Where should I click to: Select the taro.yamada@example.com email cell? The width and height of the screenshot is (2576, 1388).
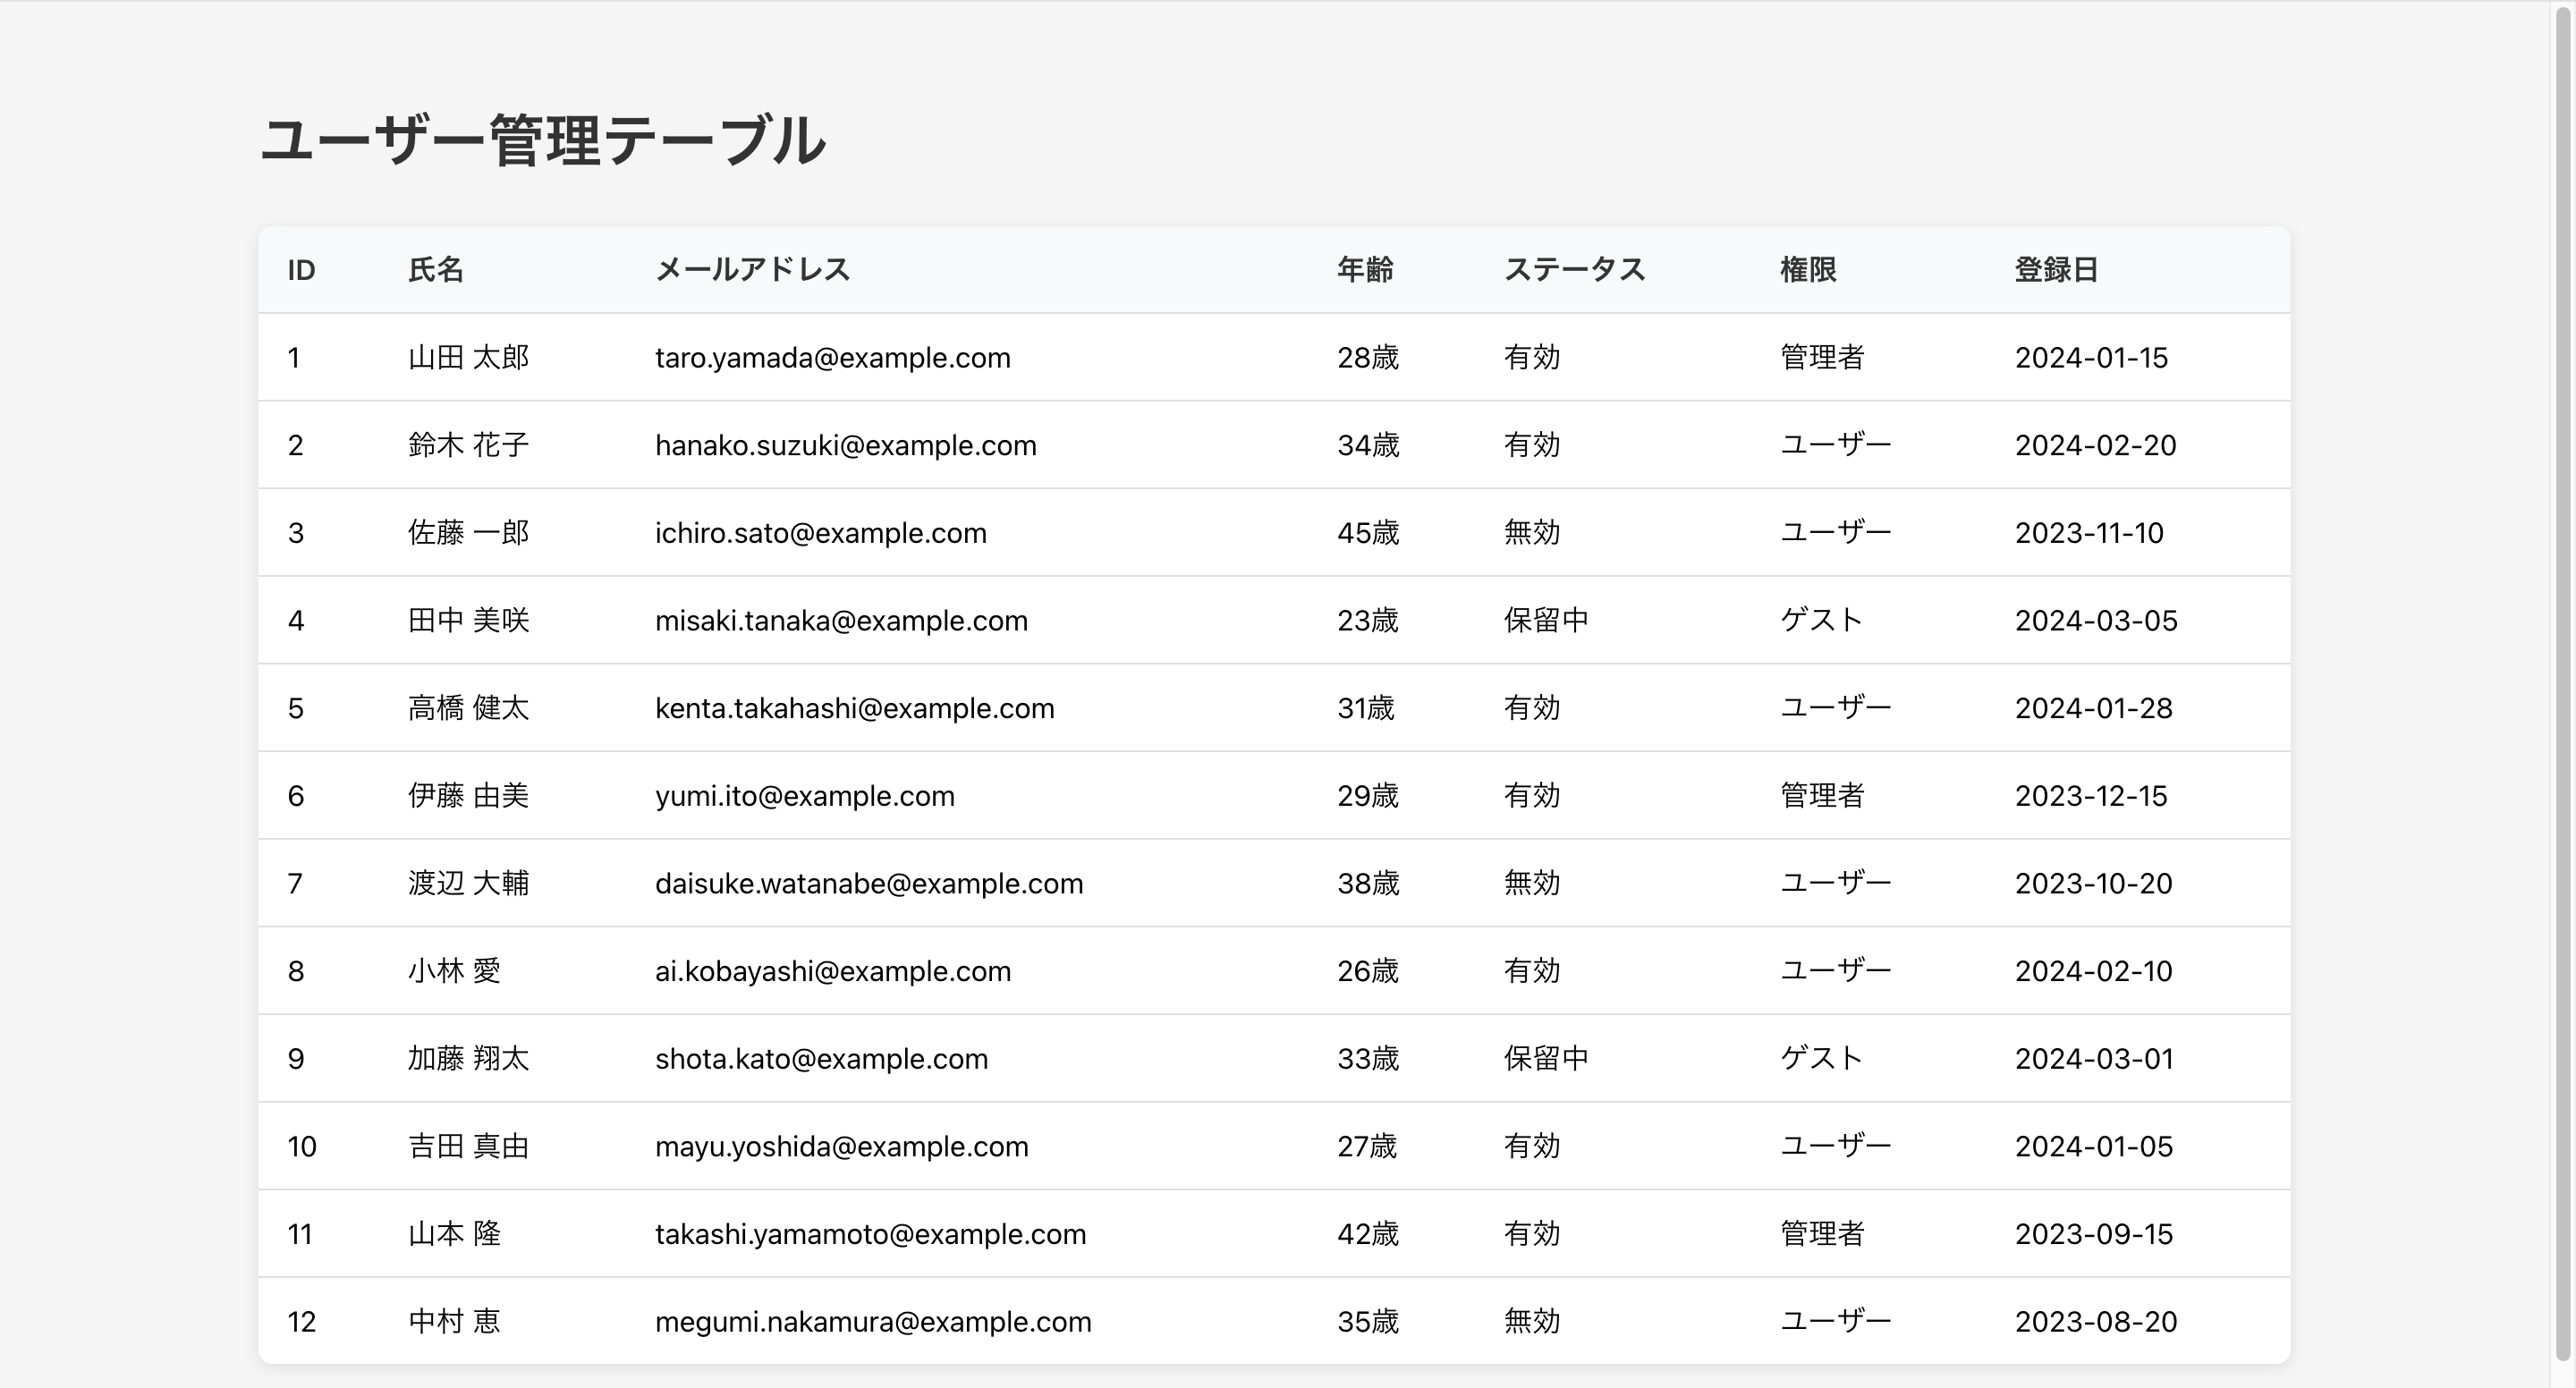click(x=832, y=358)
